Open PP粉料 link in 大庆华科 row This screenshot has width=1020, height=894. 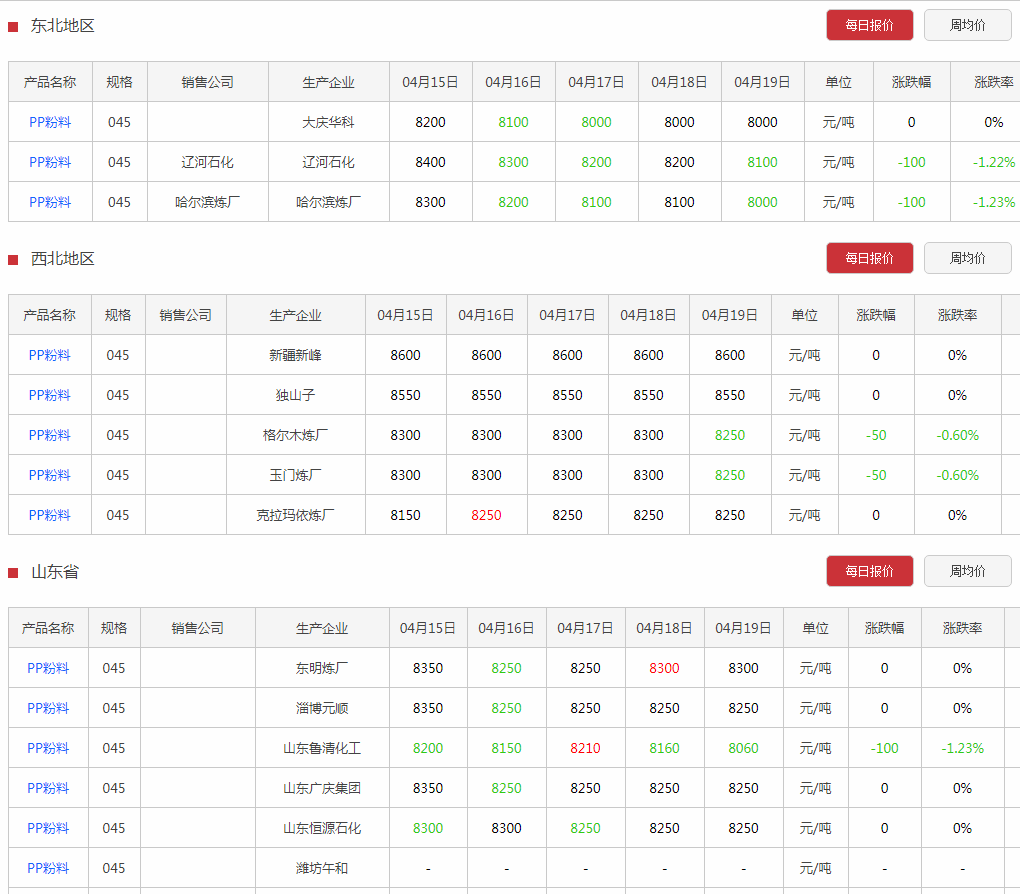[x=50, y=122]
